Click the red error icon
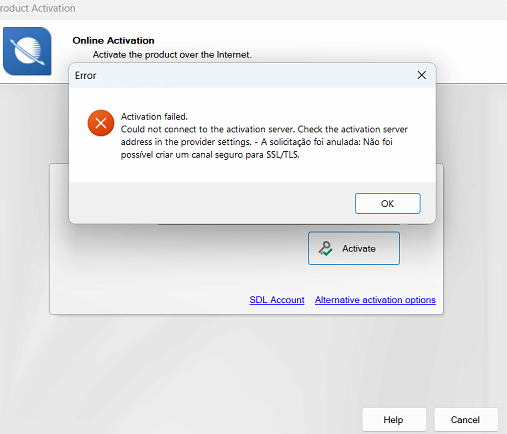The height and width of the screenshot is (434, 507). [101, 123]
